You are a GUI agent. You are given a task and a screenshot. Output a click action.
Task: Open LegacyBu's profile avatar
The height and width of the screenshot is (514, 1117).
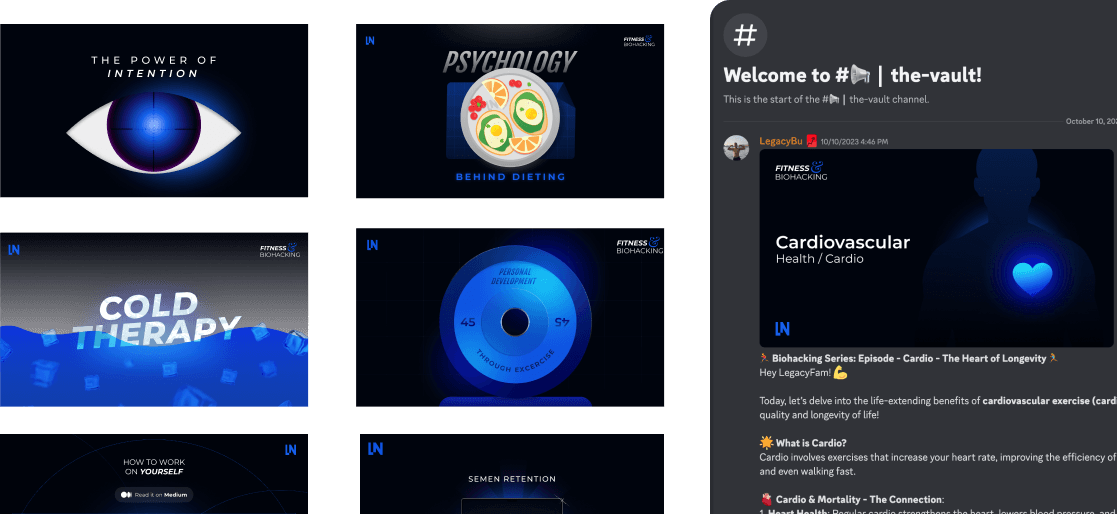(x=737, y=148)
